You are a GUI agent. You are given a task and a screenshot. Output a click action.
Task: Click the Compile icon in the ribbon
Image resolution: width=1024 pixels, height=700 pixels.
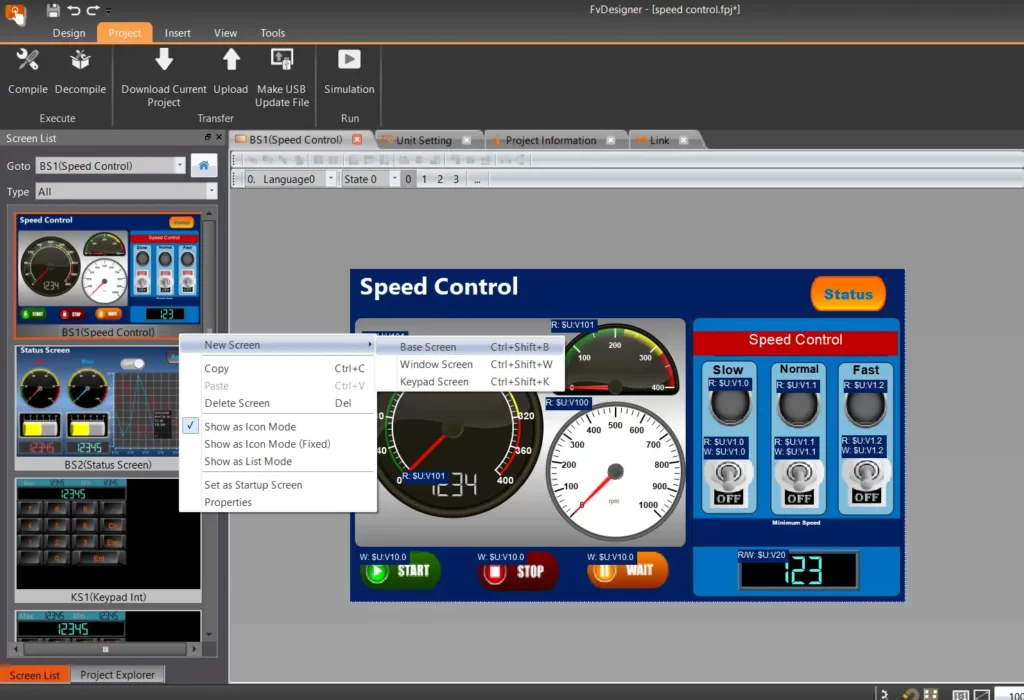tap(28, 61)
